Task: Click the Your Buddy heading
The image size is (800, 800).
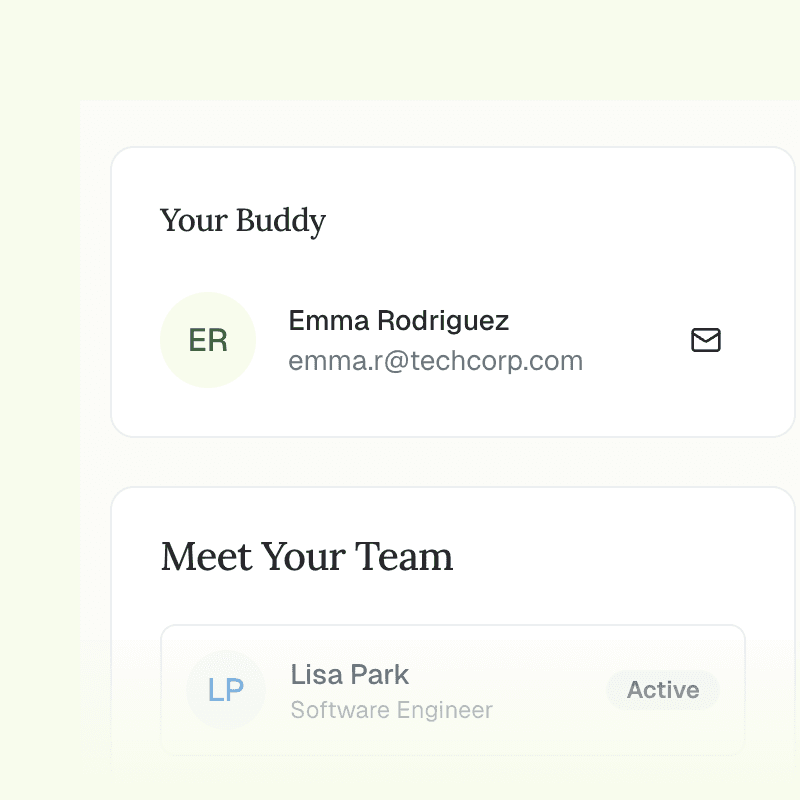Action: (x=243, y=221)
